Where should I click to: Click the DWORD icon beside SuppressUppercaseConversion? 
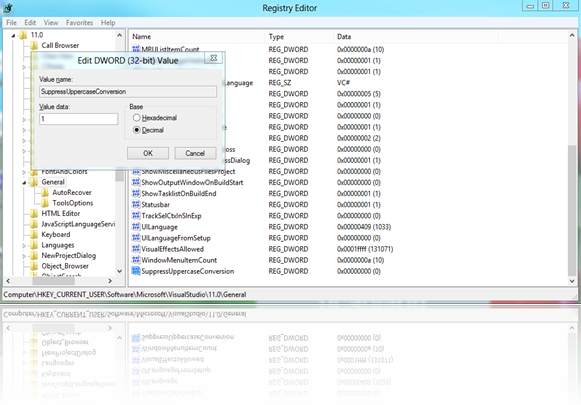tap(136, 271)
